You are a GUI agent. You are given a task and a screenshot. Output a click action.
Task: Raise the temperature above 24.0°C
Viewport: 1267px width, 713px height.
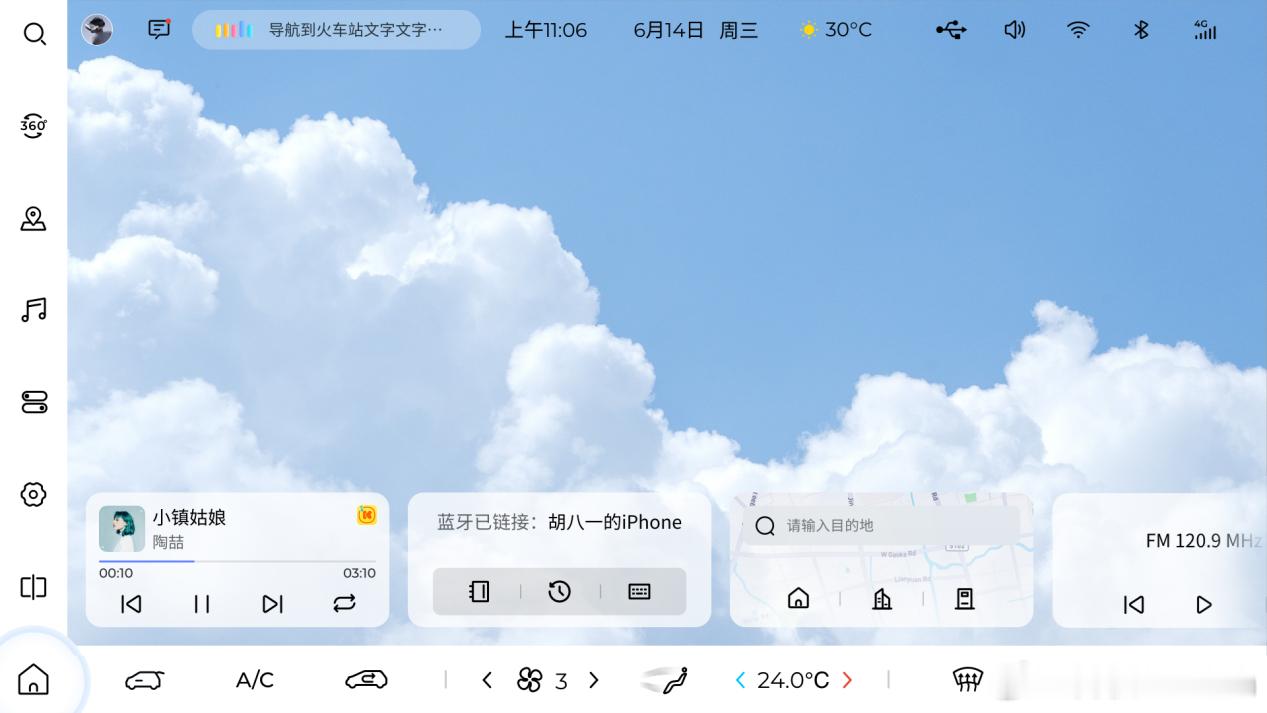click(x=847, y=680)
